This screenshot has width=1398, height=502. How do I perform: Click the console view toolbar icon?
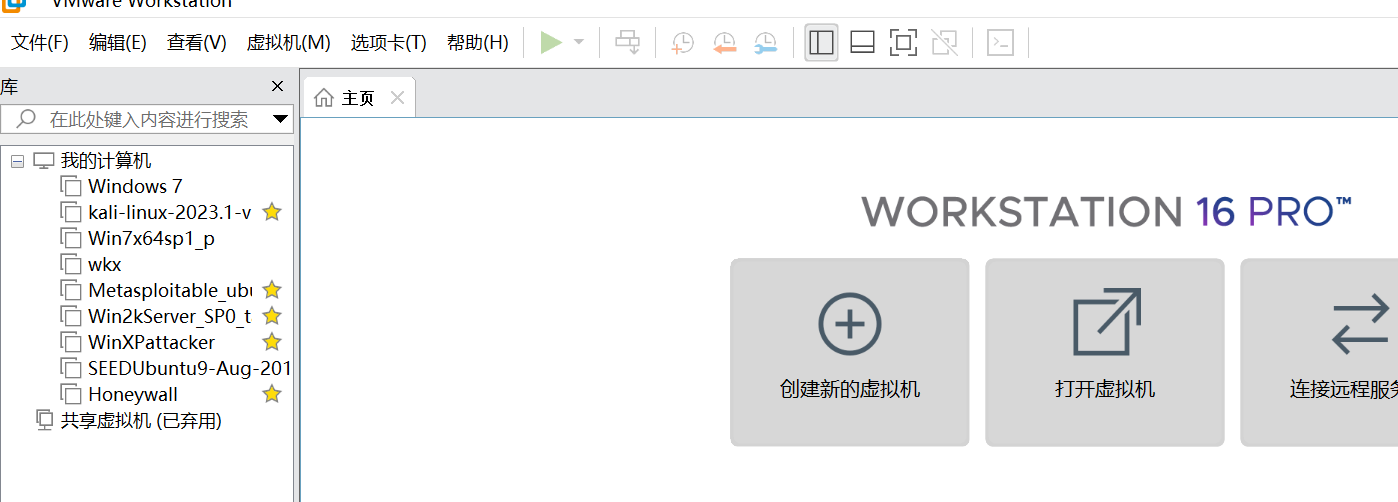click(x=1000, y=43)
